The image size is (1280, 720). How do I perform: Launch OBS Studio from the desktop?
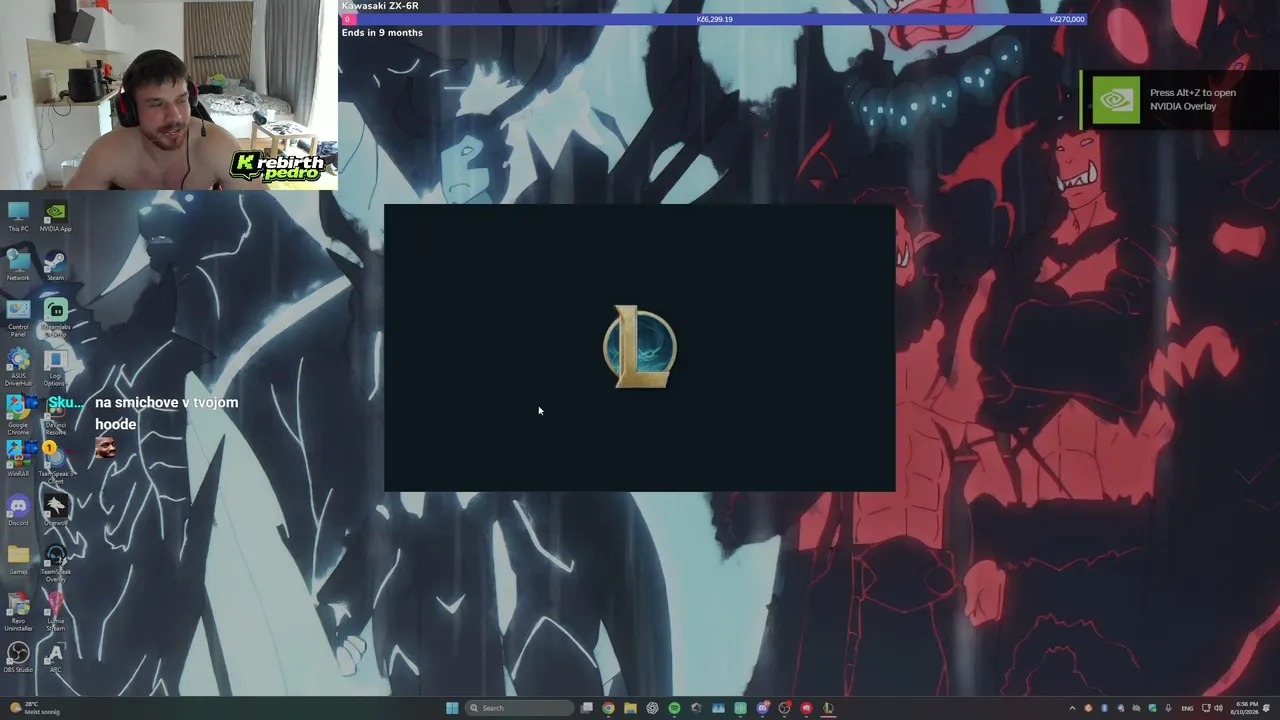[x=18, y=657]
